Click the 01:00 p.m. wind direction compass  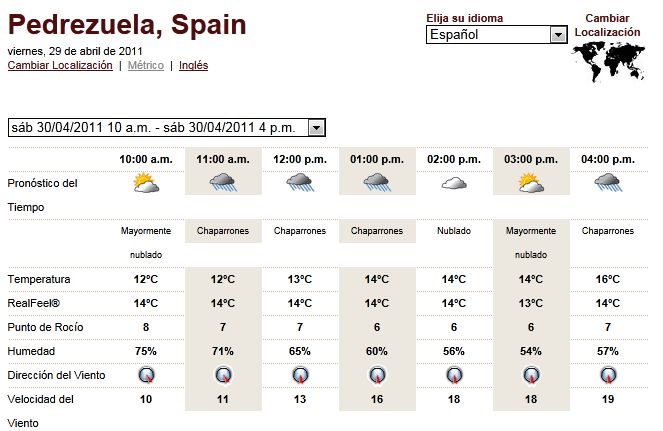tap(377, 375)
